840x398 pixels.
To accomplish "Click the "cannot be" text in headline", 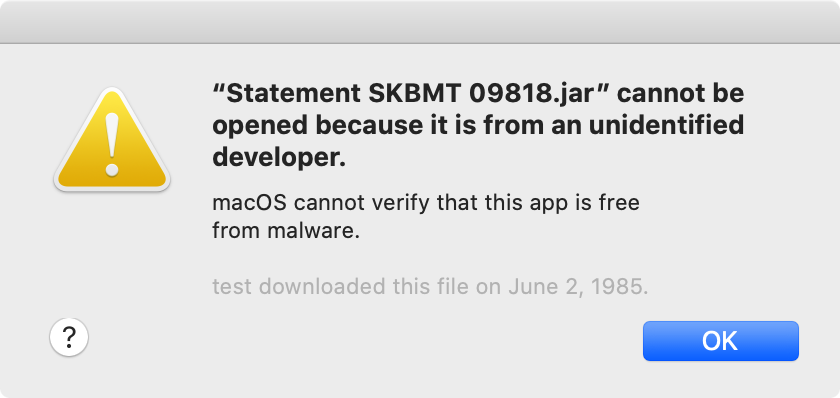I will pyautogui.click(x=680, y=94).
